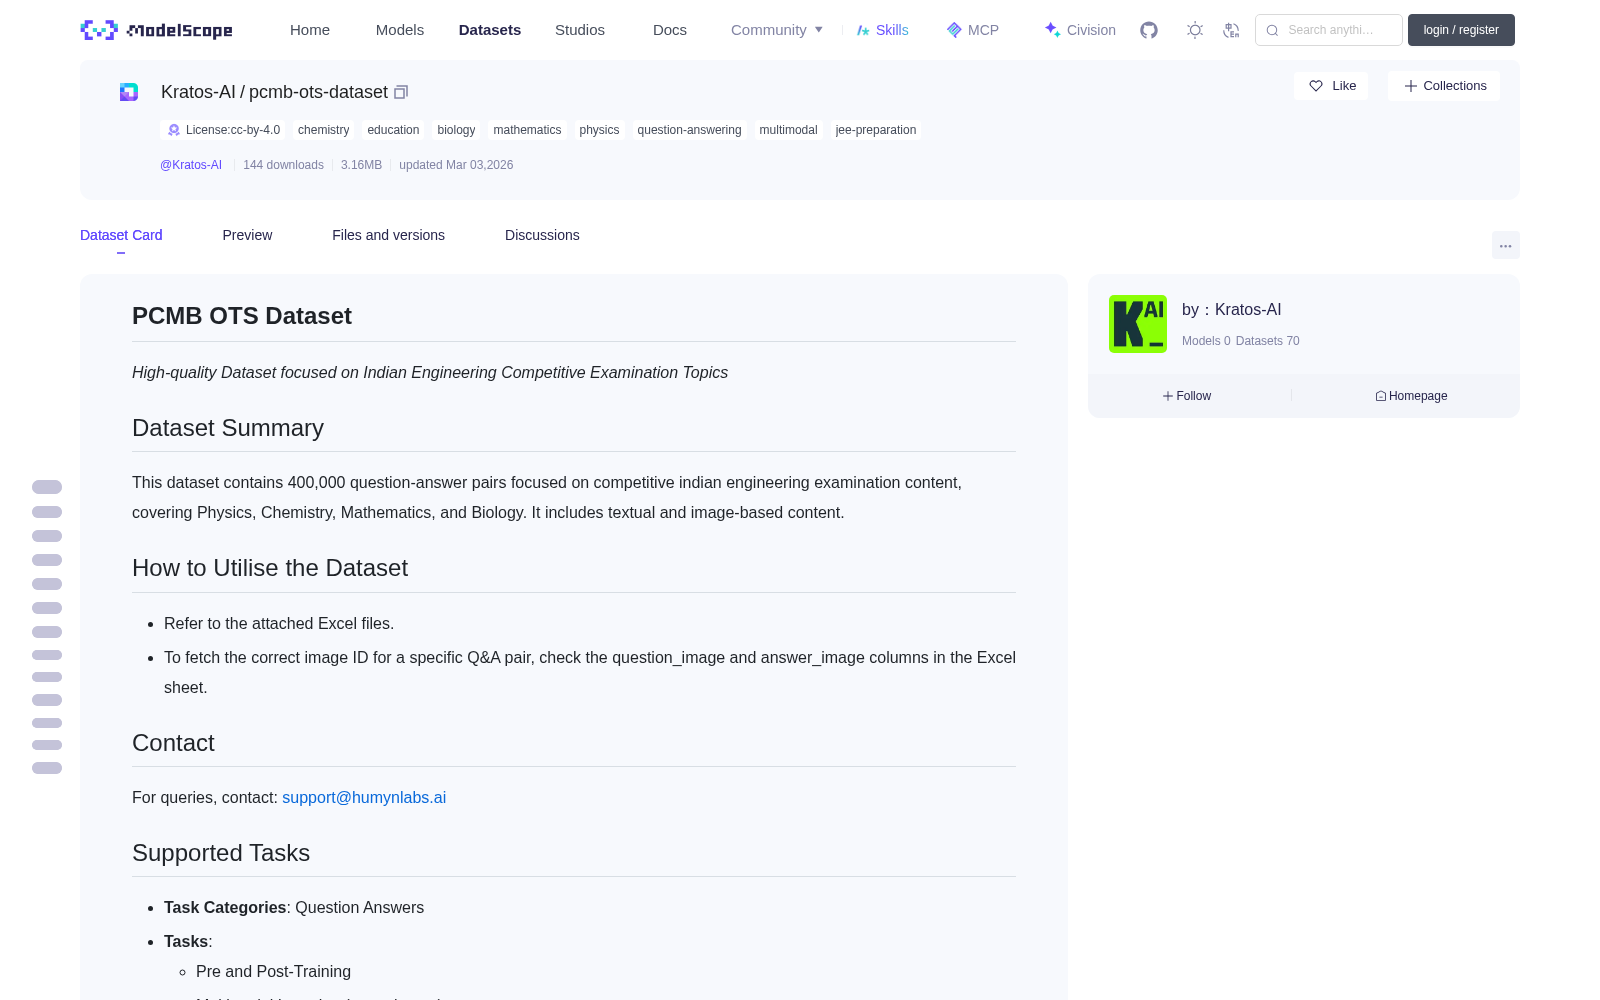Click the license badge icon

[x=174, y=130]
